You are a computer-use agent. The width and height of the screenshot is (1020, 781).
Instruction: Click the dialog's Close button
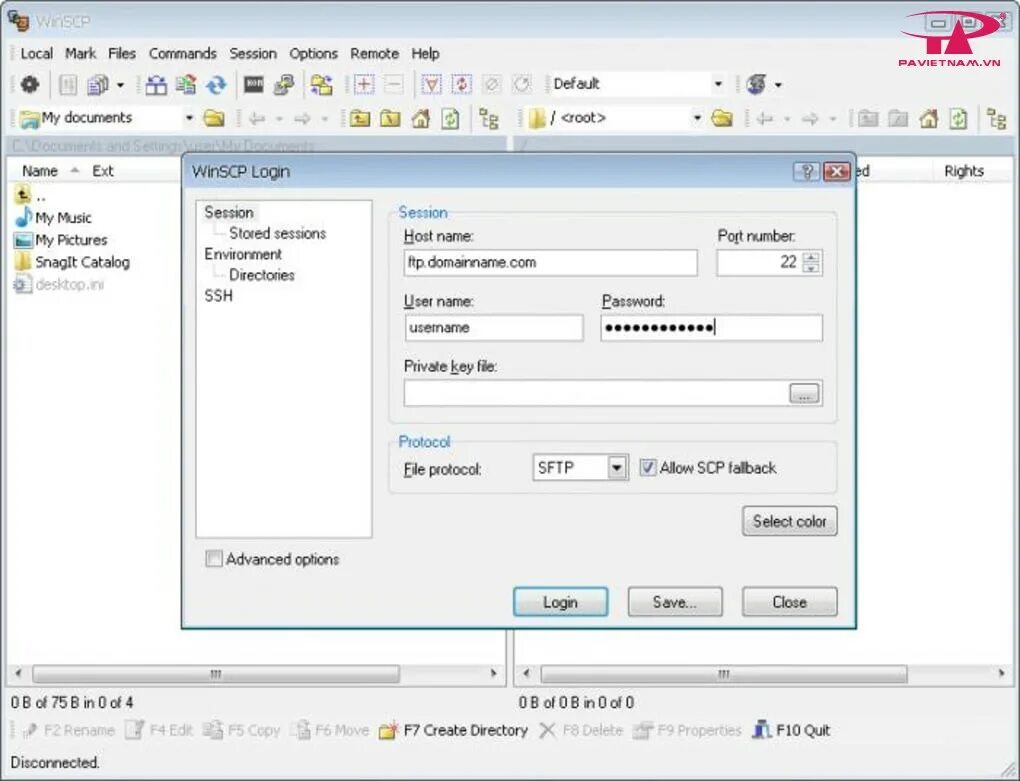click(x=789, y=602)
